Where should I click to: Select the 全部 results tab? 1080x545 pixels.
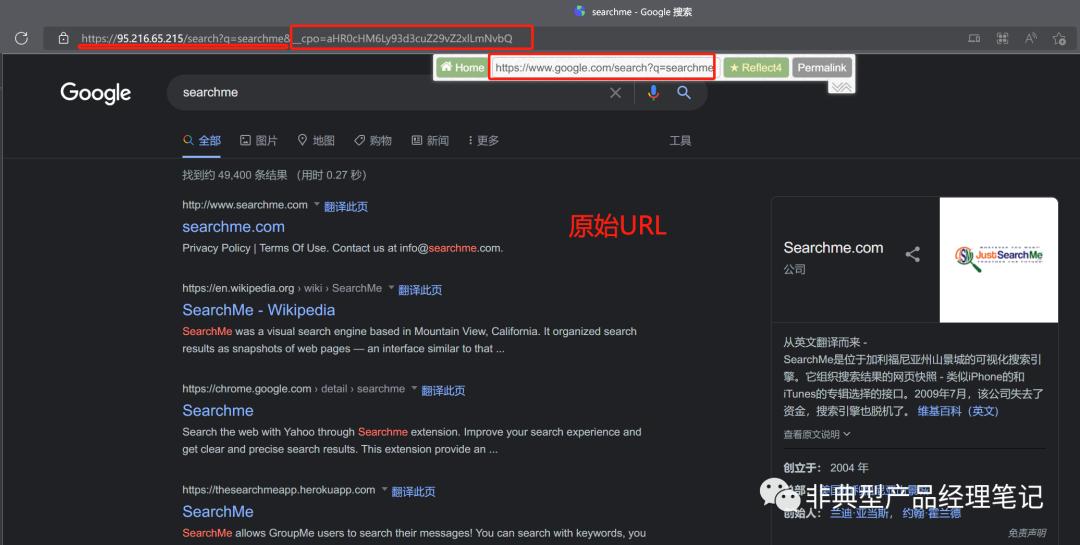202,141
